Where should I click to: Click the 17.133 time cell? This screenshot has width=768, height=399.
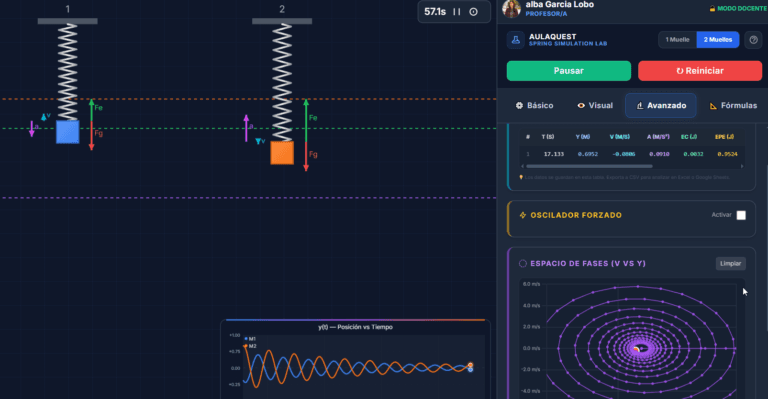[x=553, y=154]
